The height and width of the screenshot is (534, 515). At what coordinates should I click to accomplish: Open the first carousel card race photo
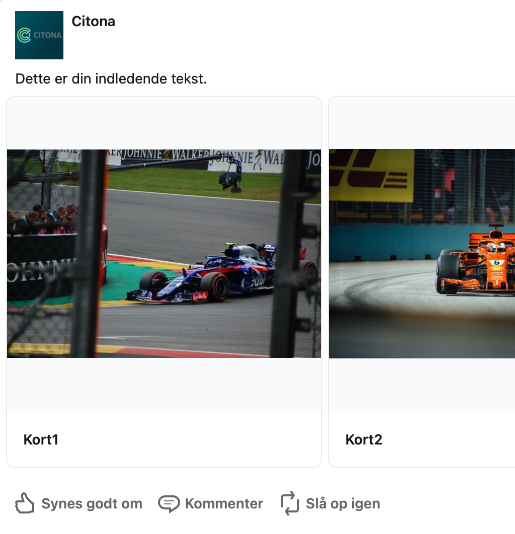pos(164,253)
